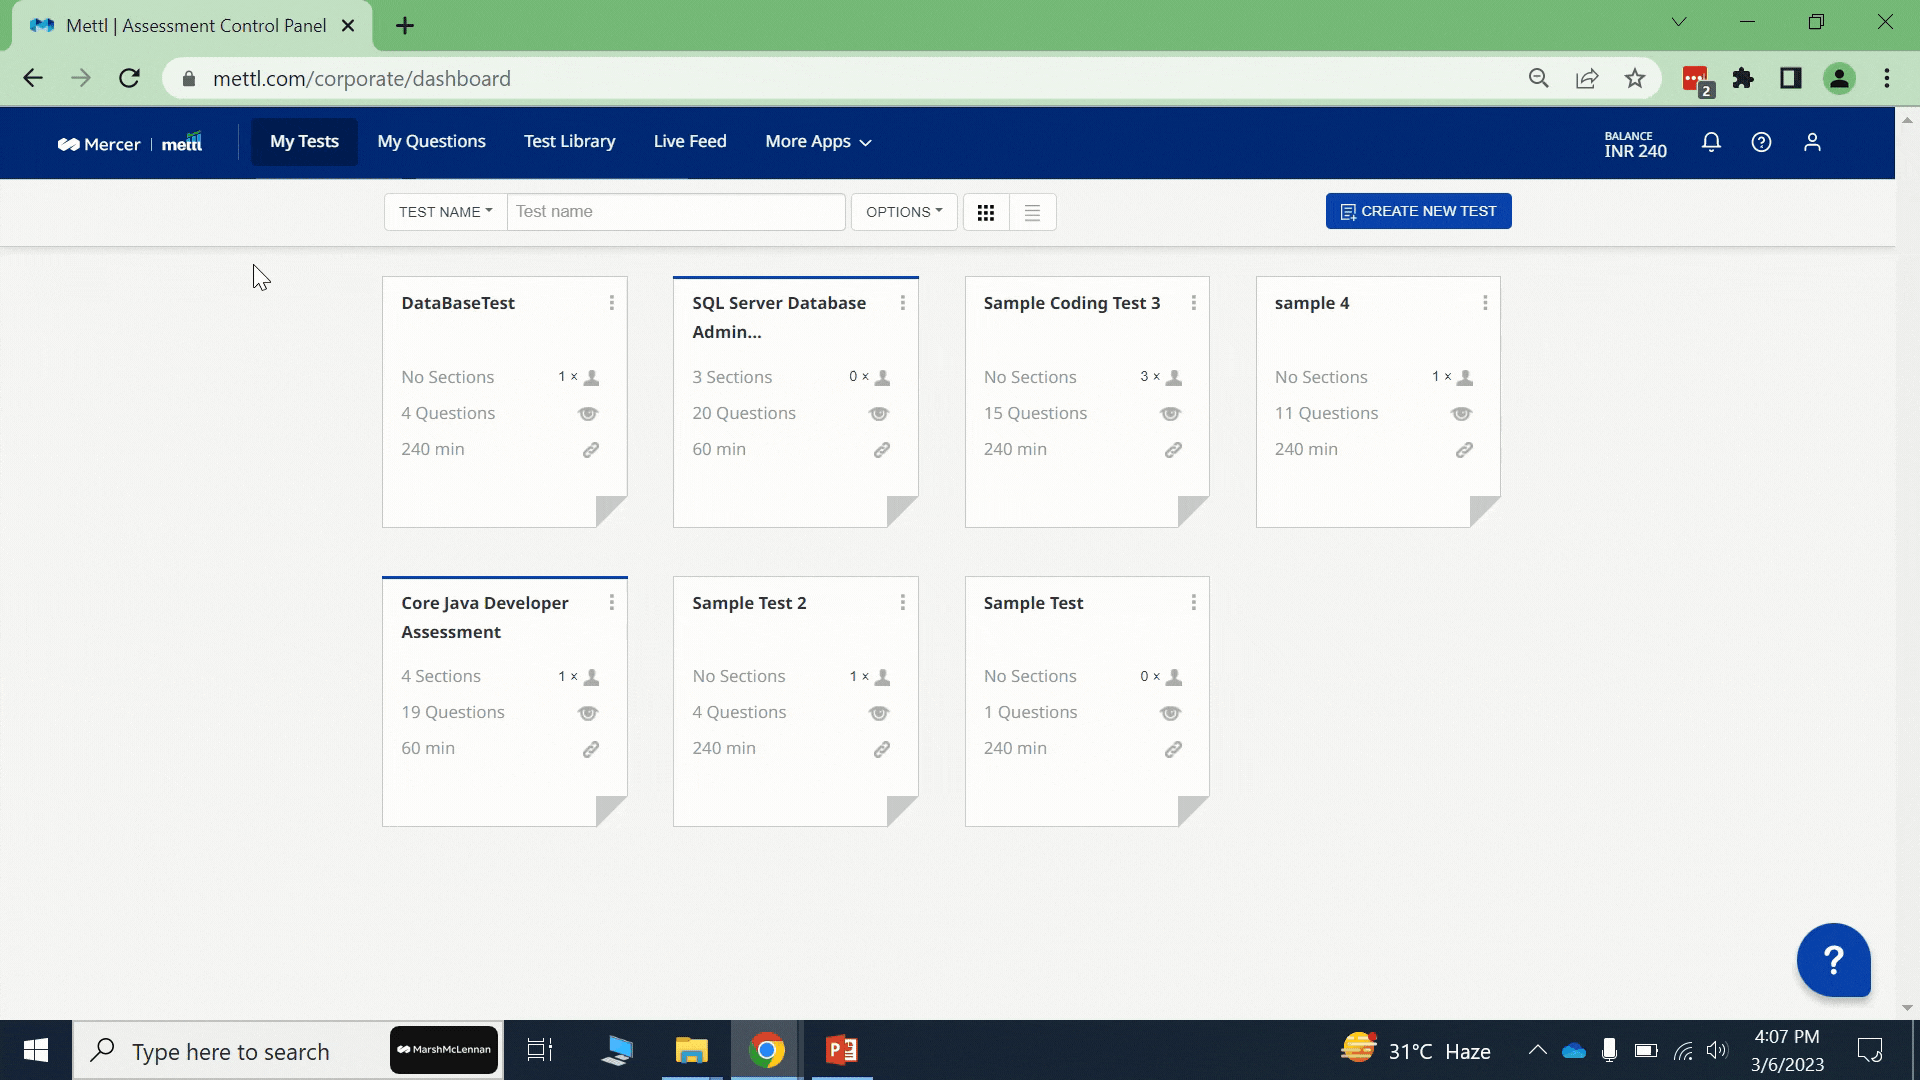Switch to grid view layout
1920x1080 pixels.
[986, 212]
